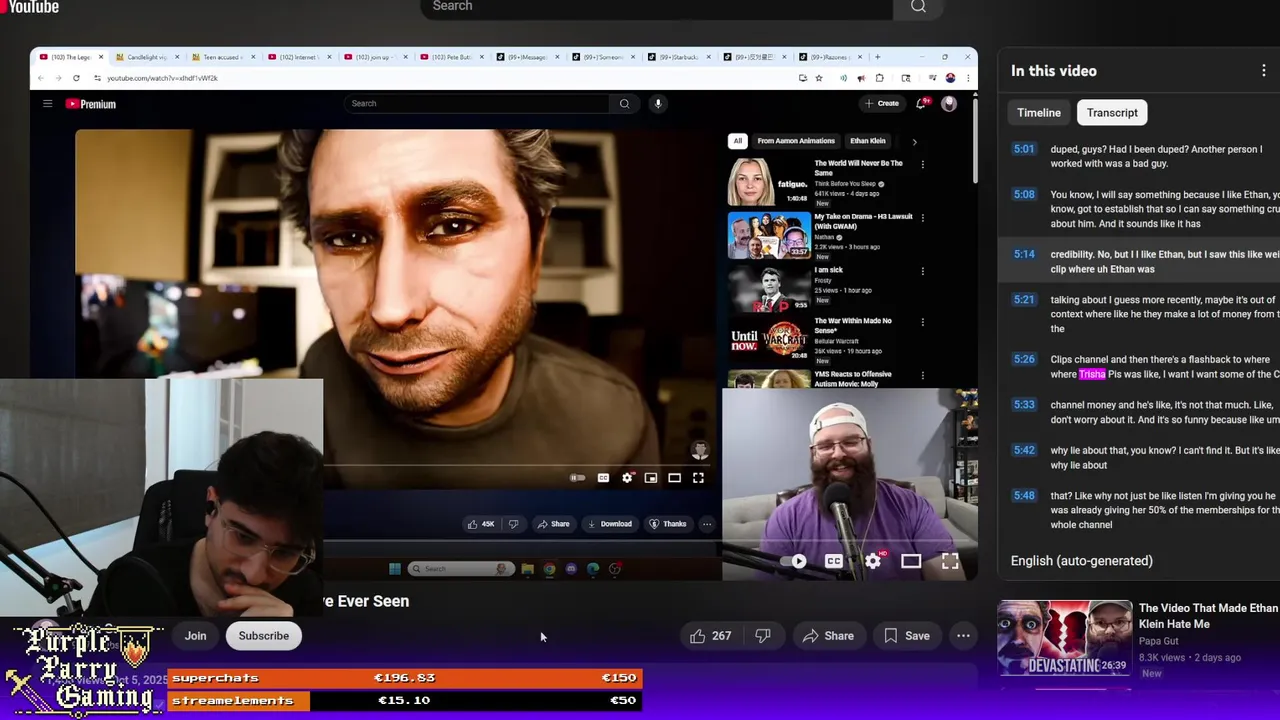
Task: Open options menu for the I am sick video
Action: pyautogui.click(x=922, y=271)
